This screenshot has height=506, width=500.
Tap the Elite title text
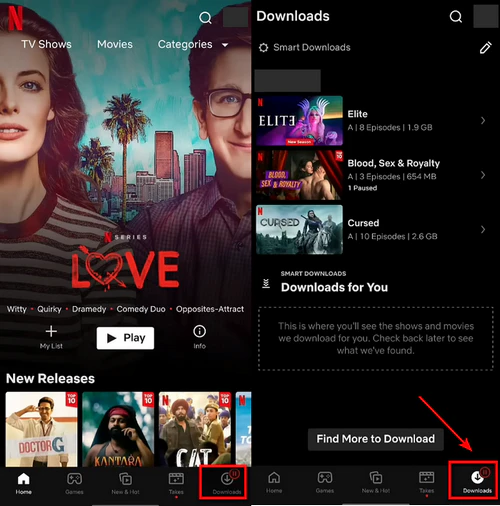pyautogui.click(x=357, y=114)
